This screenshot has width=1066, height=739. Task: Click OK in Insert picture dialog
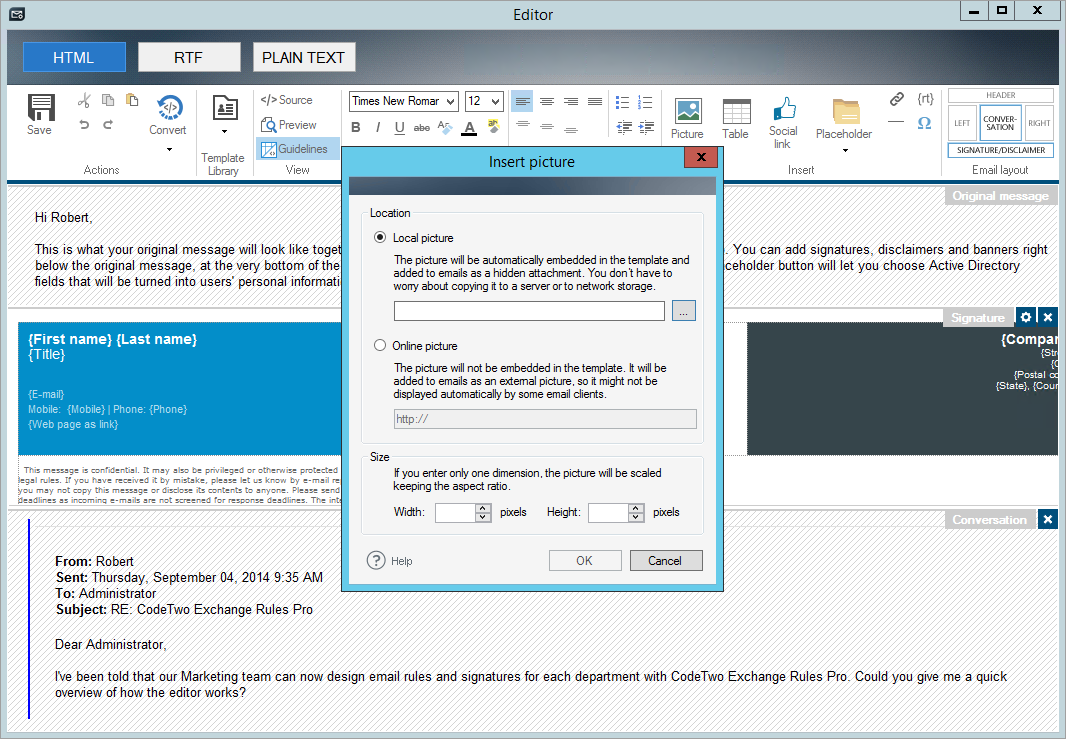(585, 561)
